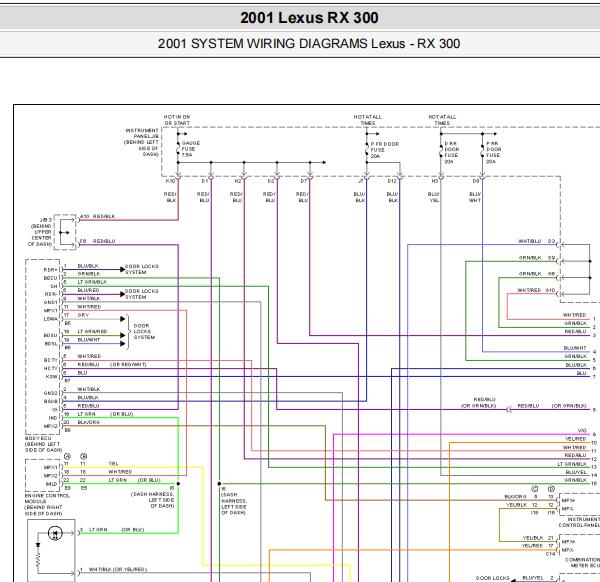Select the "K10" connector pin label

(170, 181)
